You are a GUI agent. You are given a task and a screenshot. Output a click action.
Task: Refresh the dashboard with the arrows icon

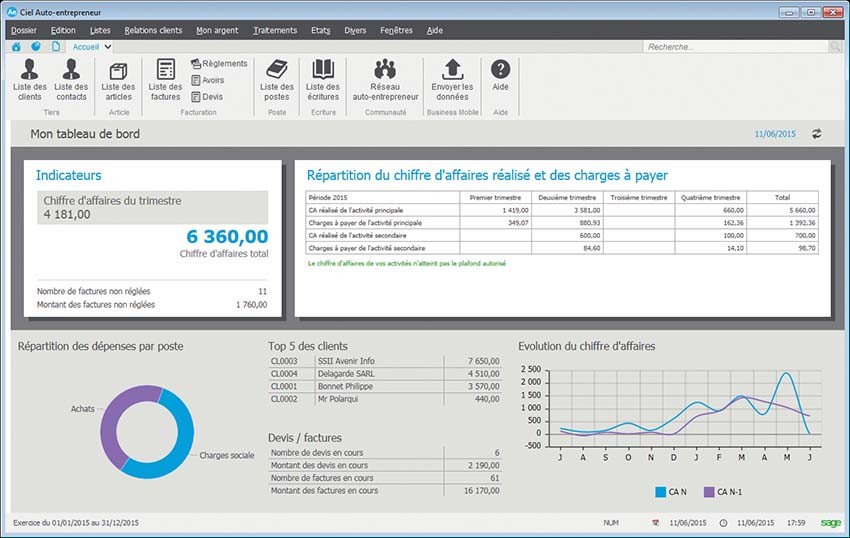(816, 133)
